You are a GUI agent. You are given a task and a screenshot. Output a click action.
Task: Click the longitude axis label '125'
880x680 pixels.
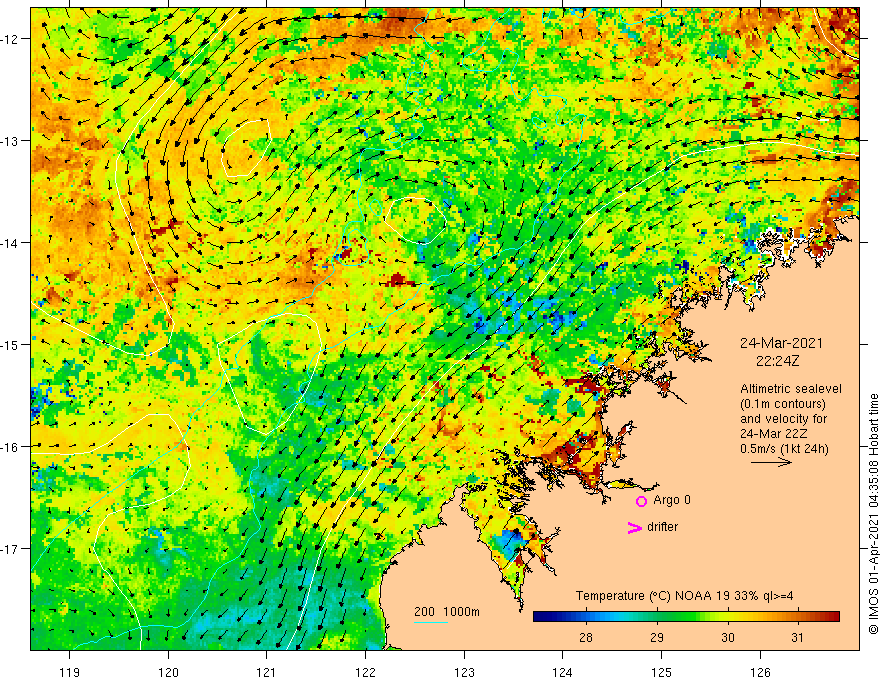tap(661, 672)
